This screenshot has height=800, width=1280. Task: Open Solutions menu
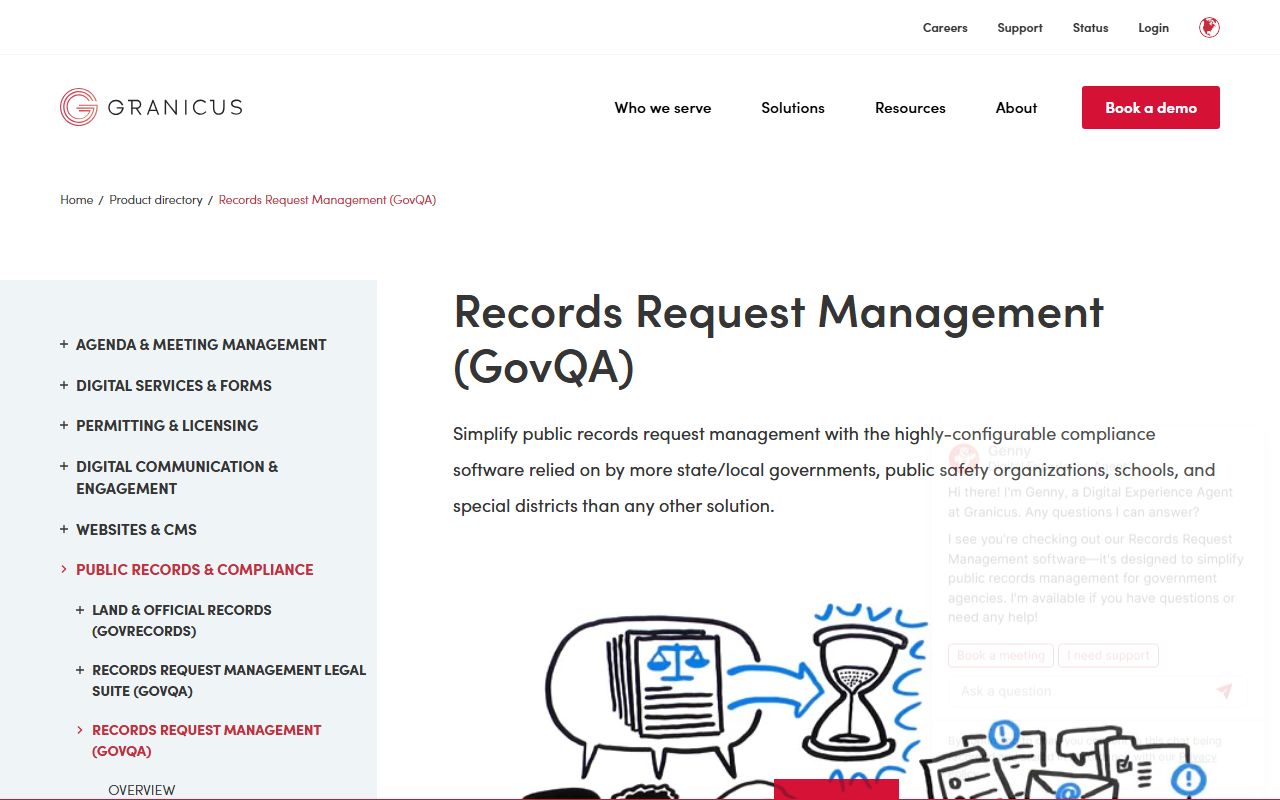(793, 108)
